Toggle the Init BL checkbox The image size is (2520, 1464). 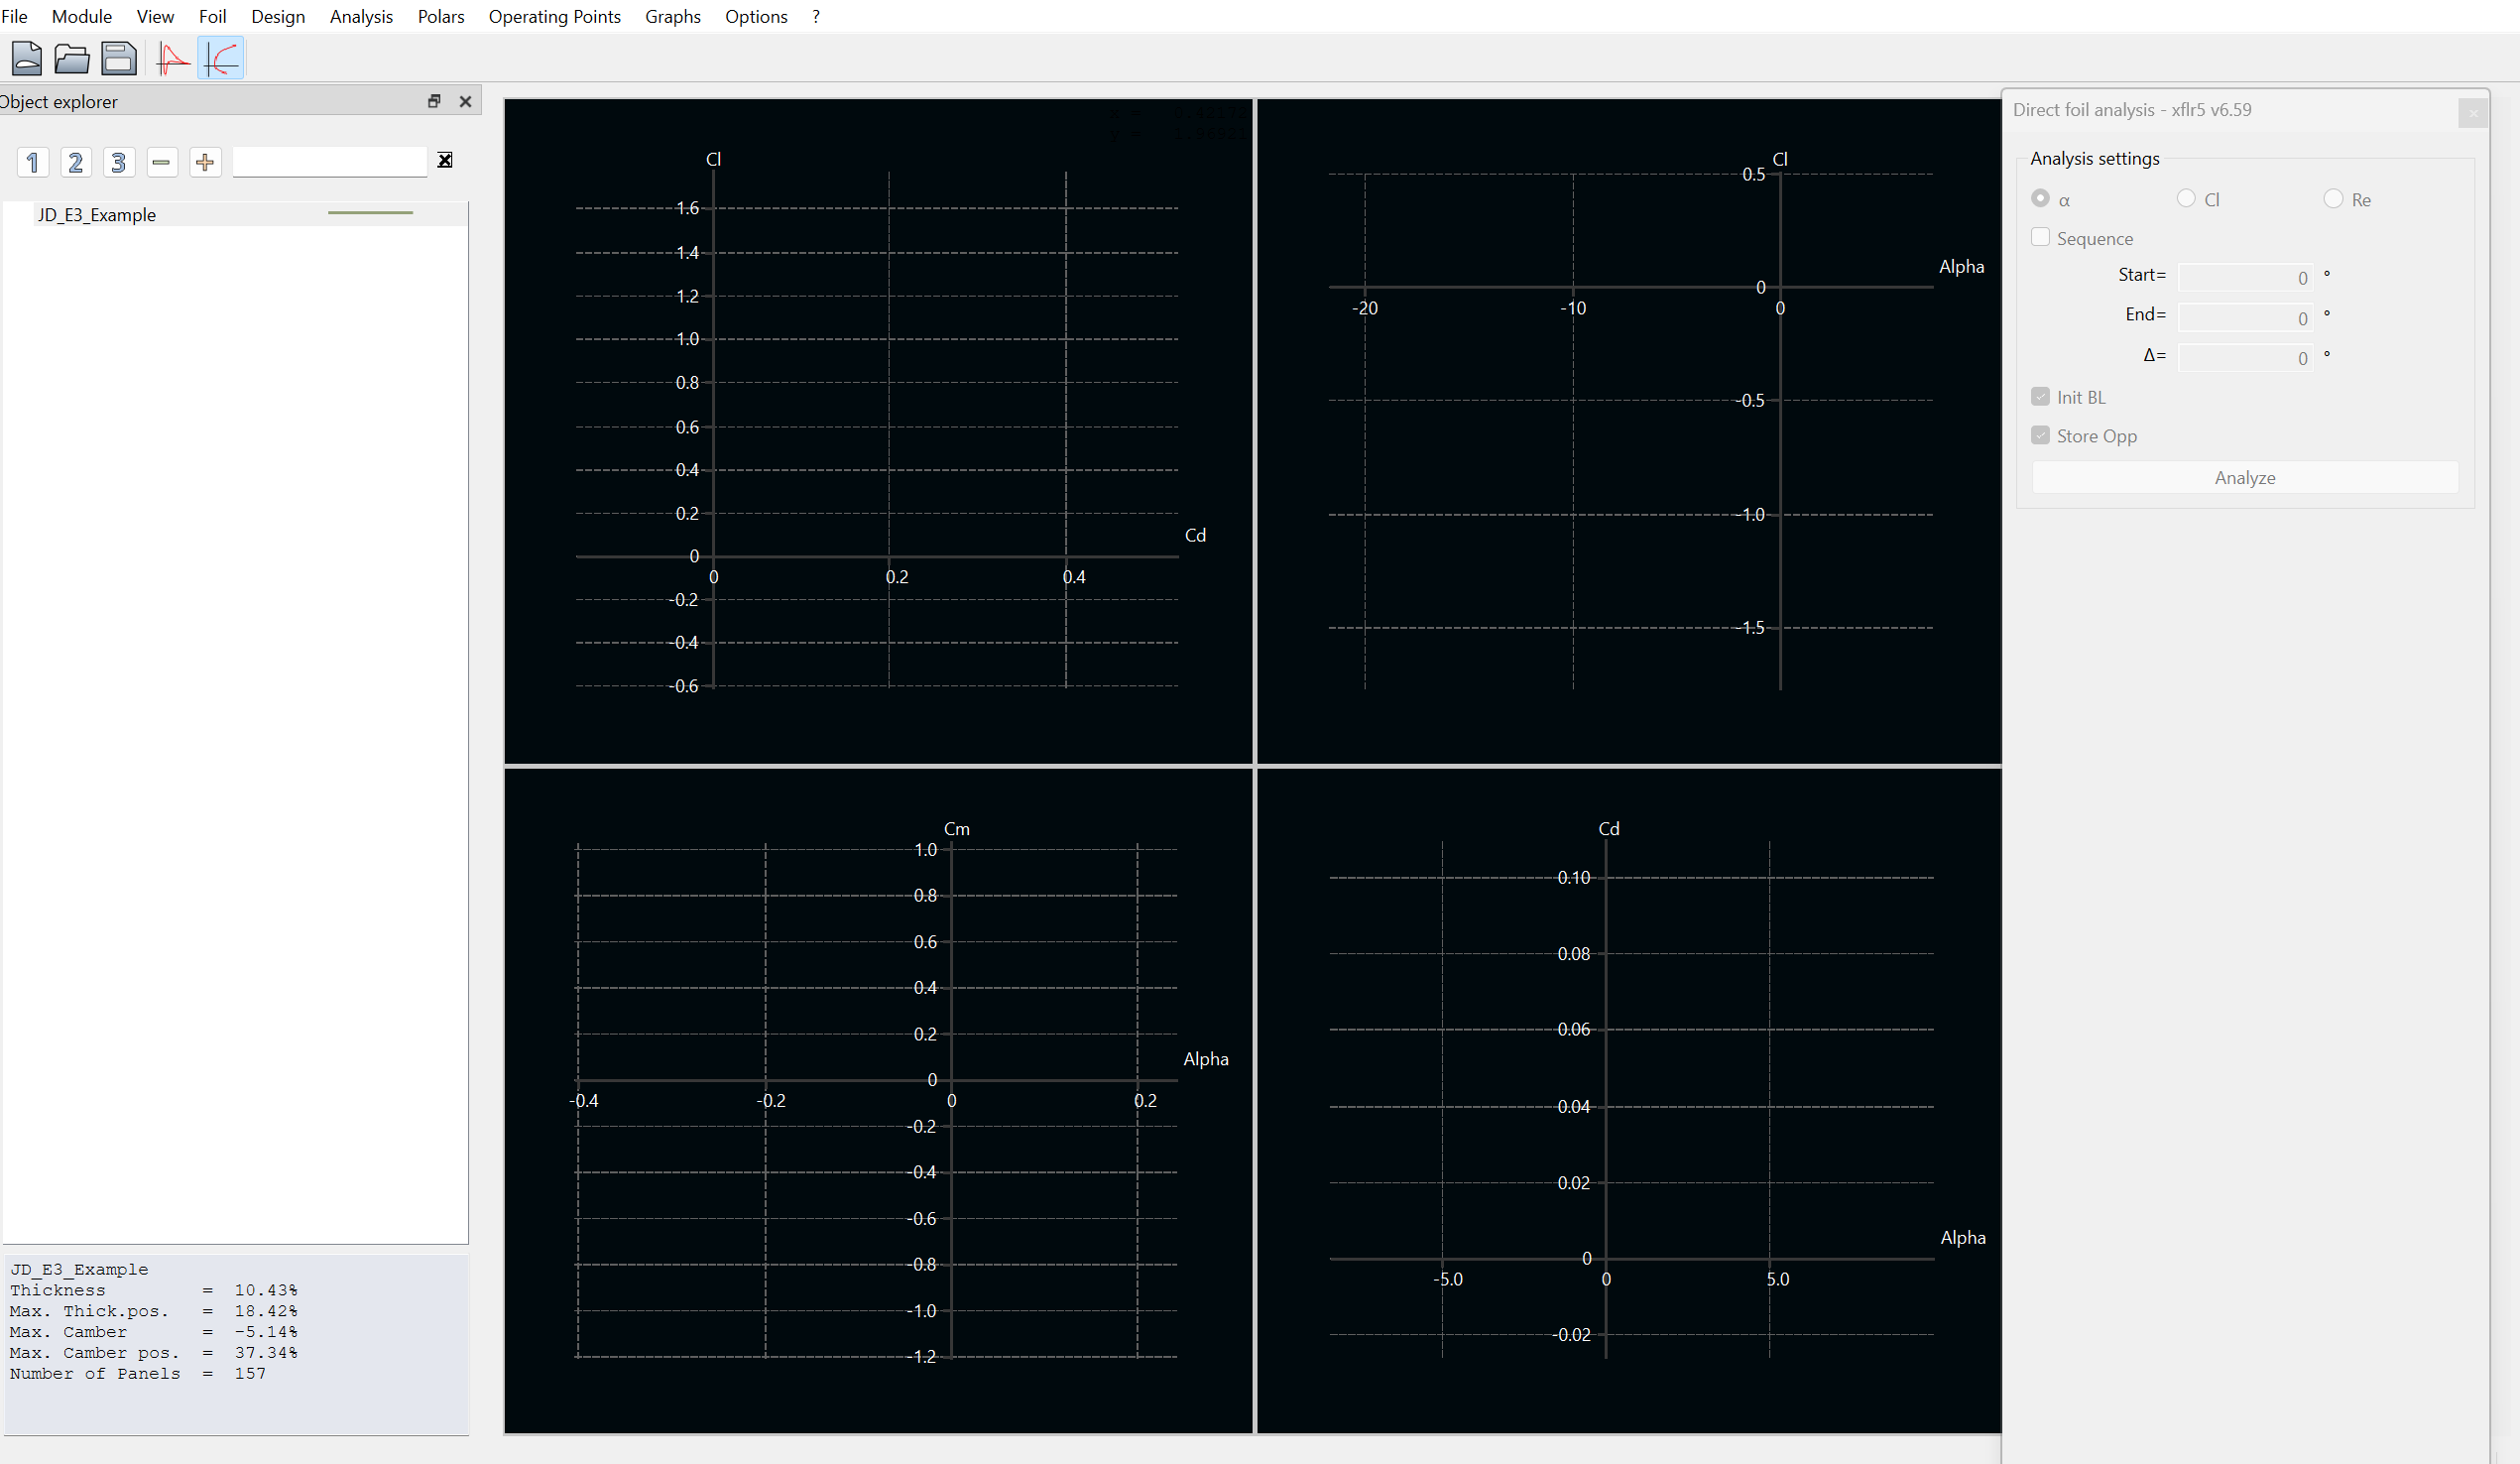pos(2041,397)
